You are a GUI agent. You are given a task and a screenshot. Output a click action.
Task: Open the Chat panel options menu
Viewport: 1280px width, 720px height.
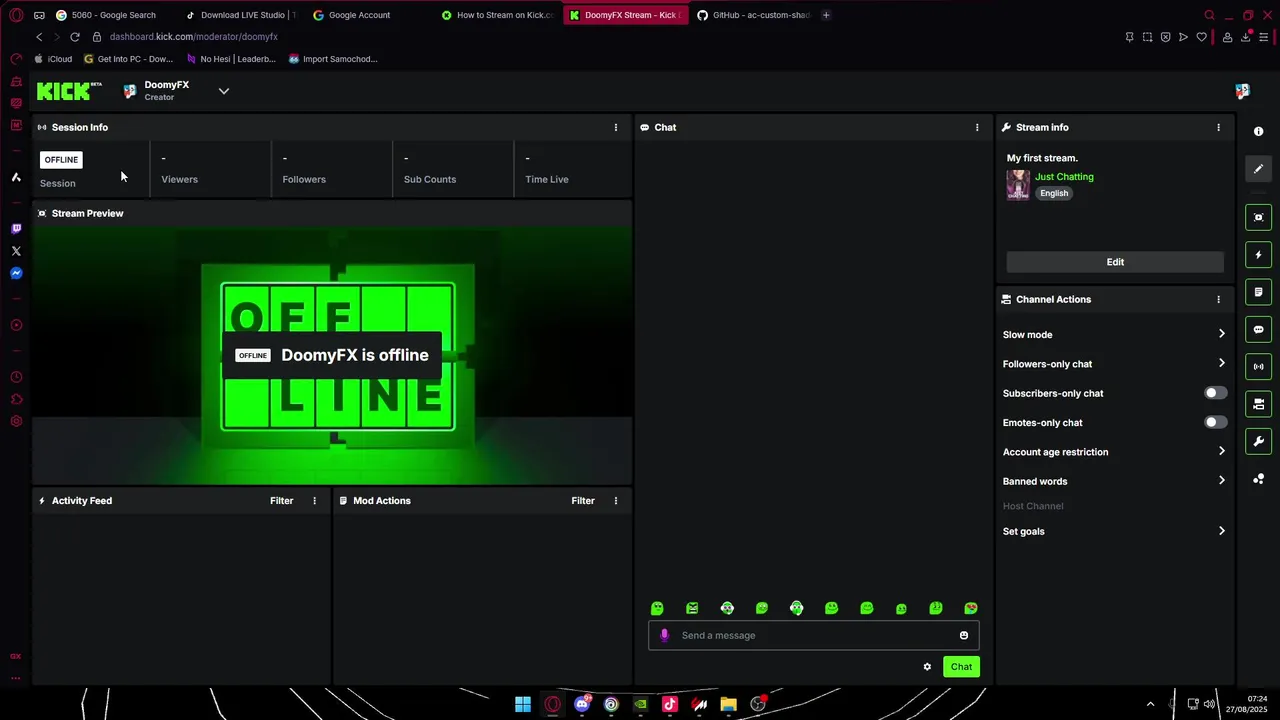coord(977,127)
